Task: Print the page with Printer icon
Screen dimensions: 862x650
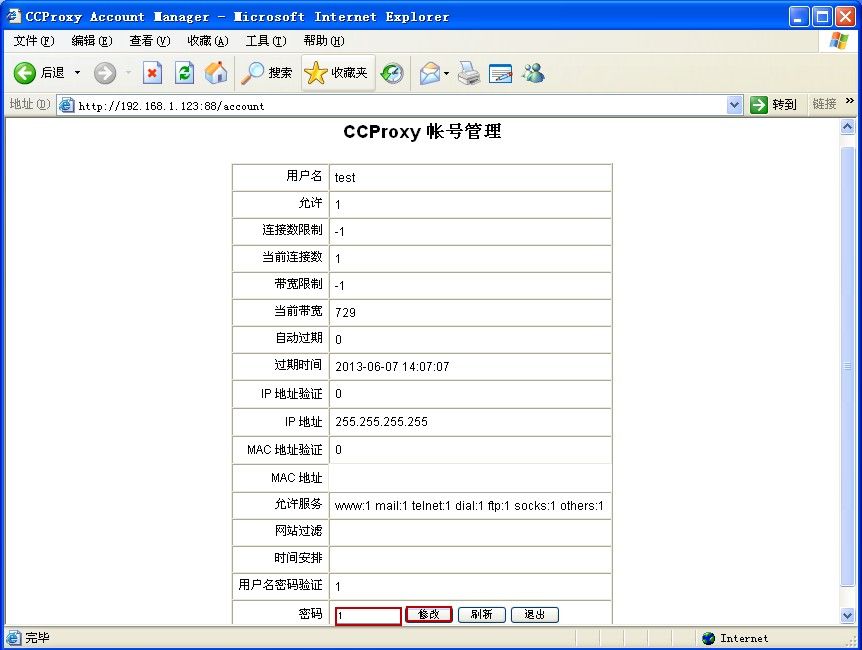Action: pos(469,73)
